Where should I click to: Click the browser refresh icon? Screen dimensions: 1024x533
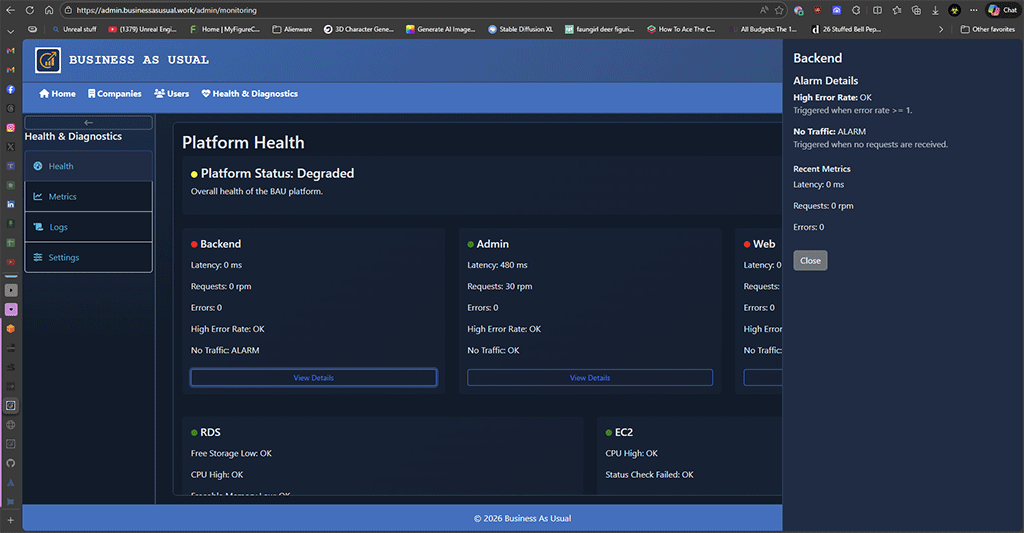point(48,10)
